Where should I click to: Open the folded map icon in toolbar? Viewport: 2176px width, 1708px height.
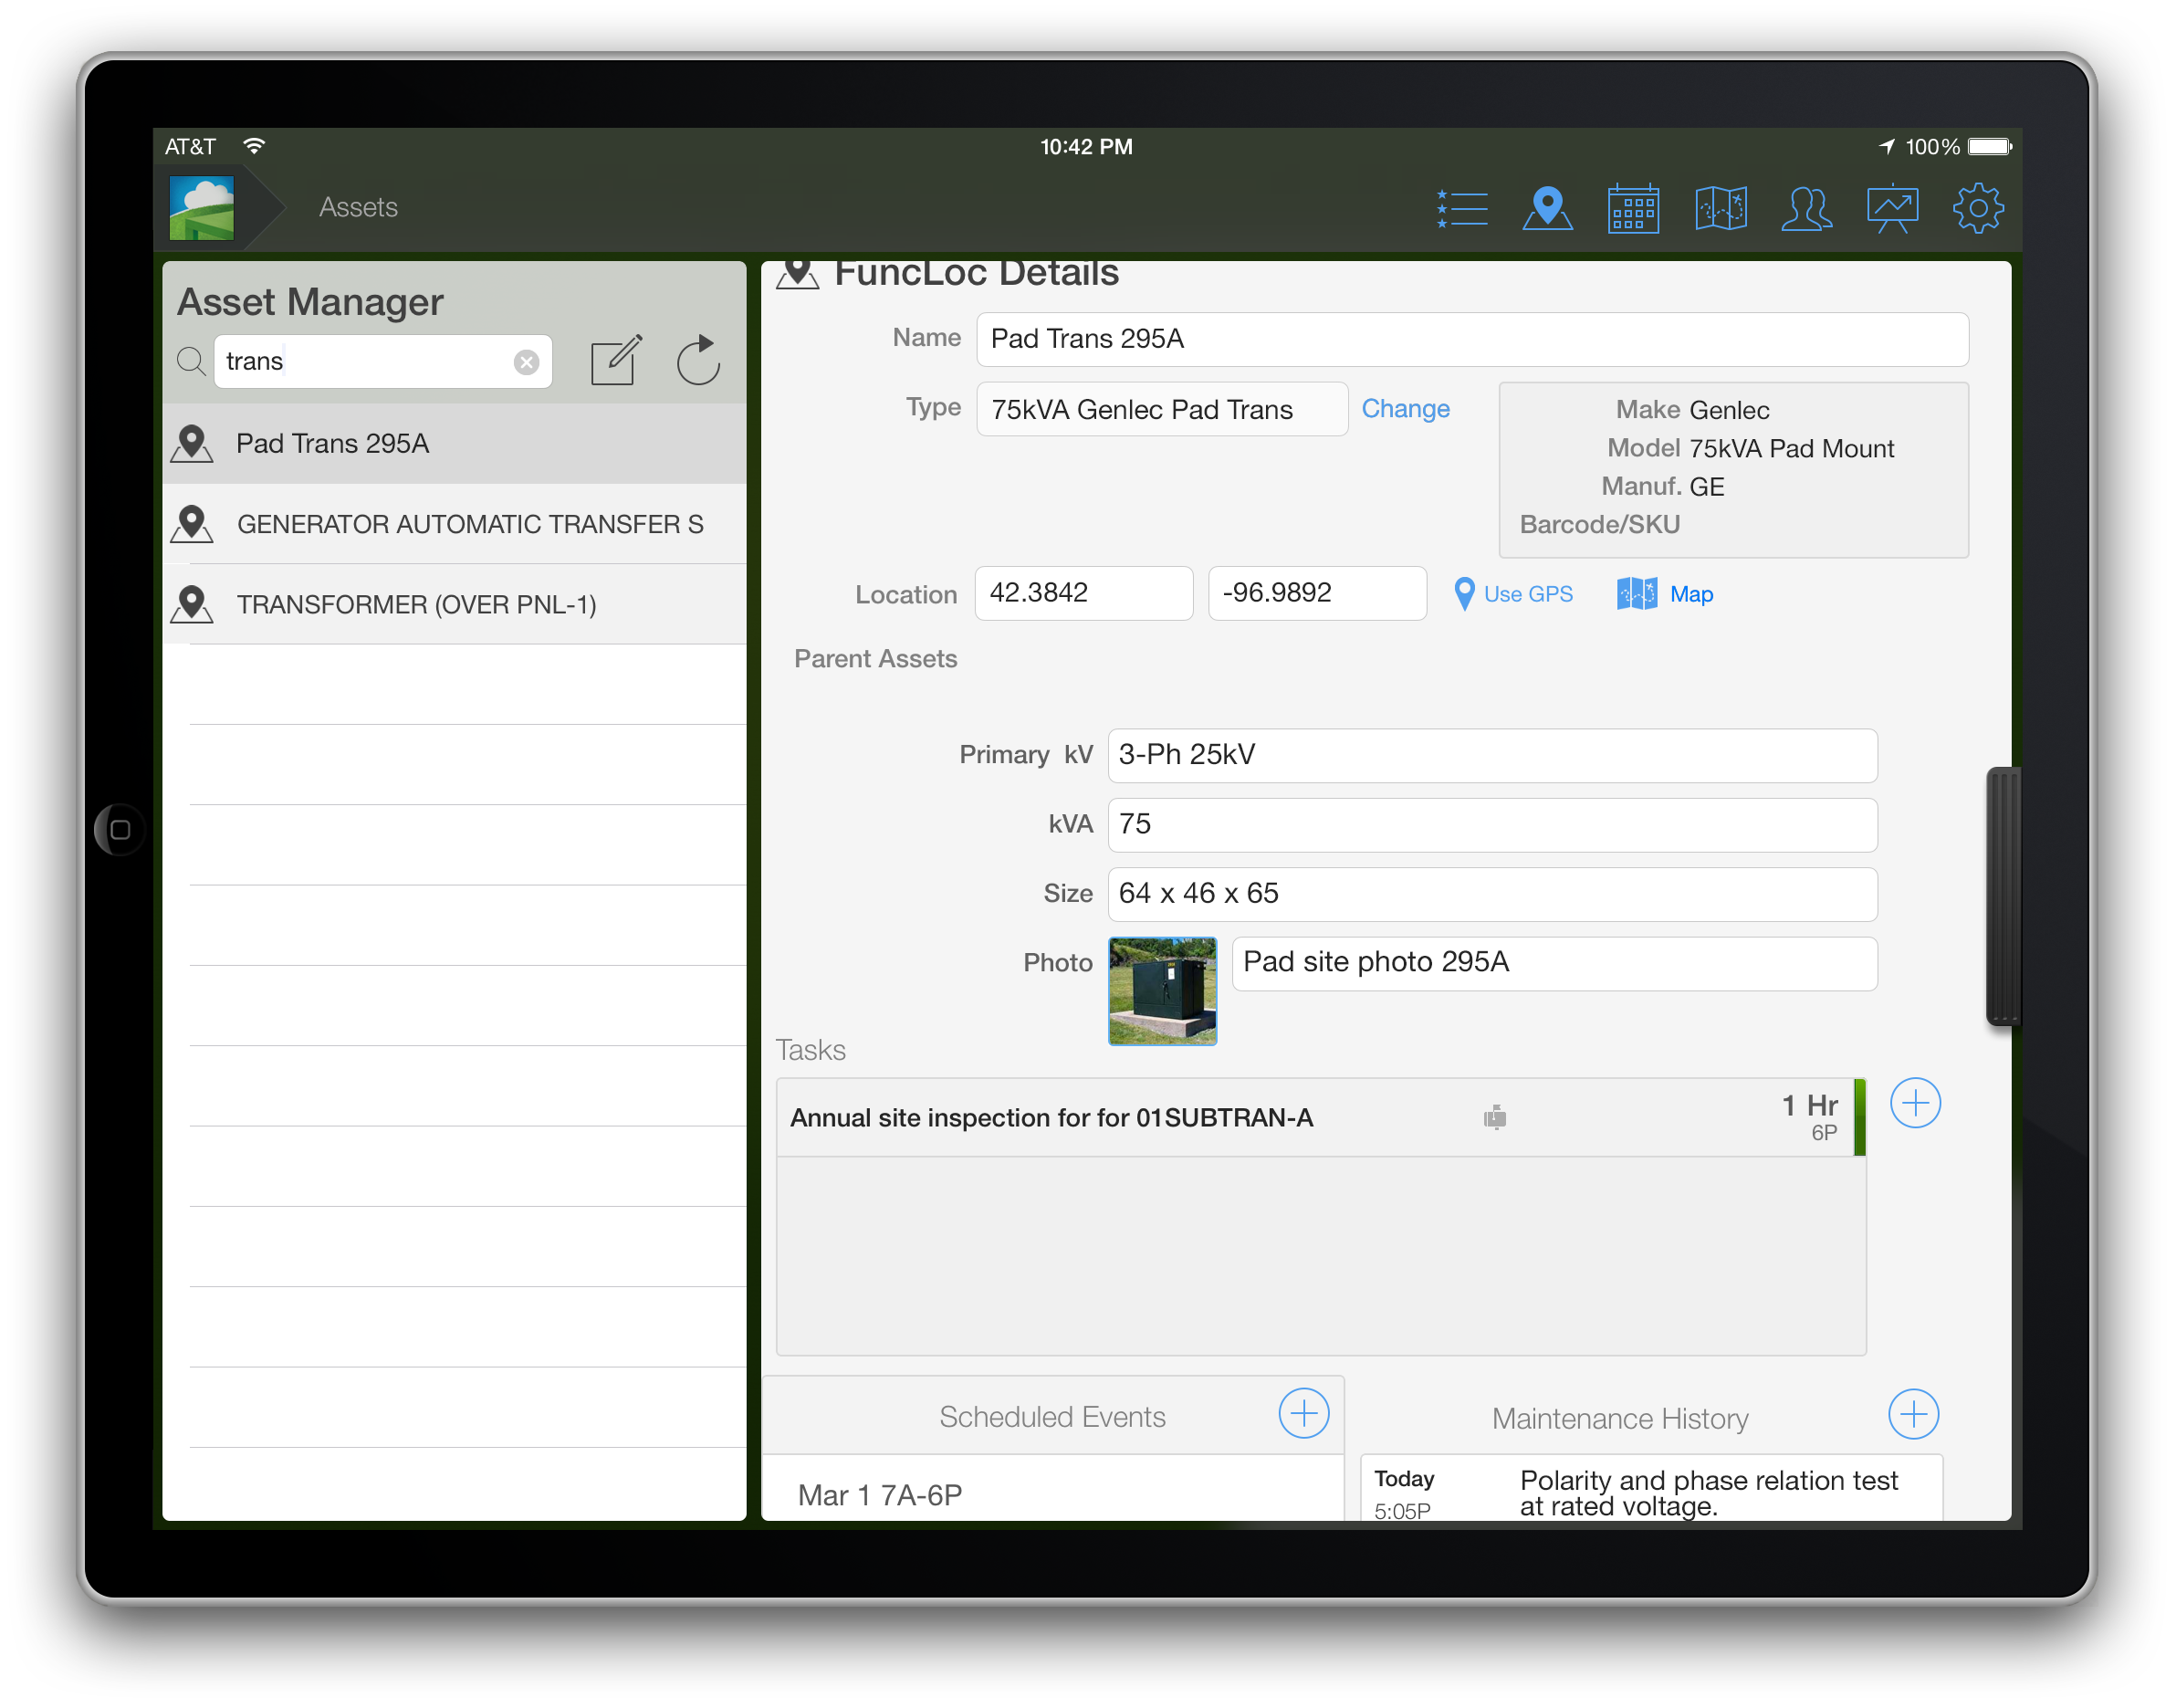tap(1720, 209)
